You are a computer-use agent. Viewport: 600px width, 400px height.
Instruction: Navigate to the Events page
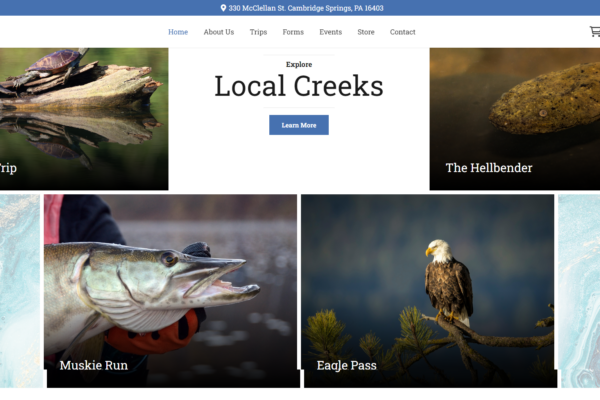pyautogui.click(x=331, y=32)
